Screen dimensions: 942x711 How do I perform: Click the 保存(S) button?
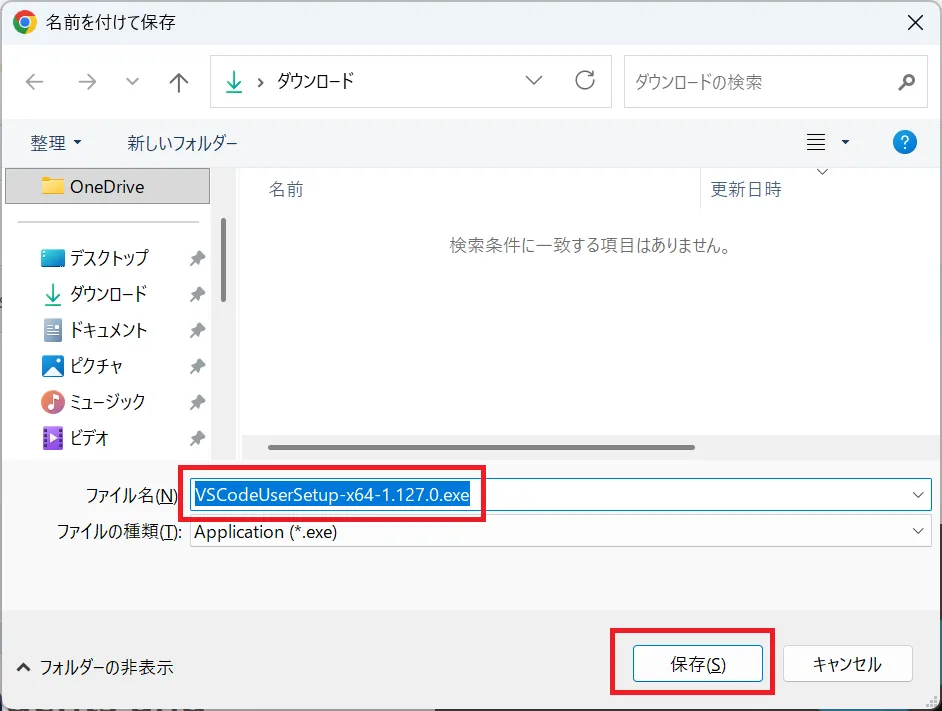697,664
